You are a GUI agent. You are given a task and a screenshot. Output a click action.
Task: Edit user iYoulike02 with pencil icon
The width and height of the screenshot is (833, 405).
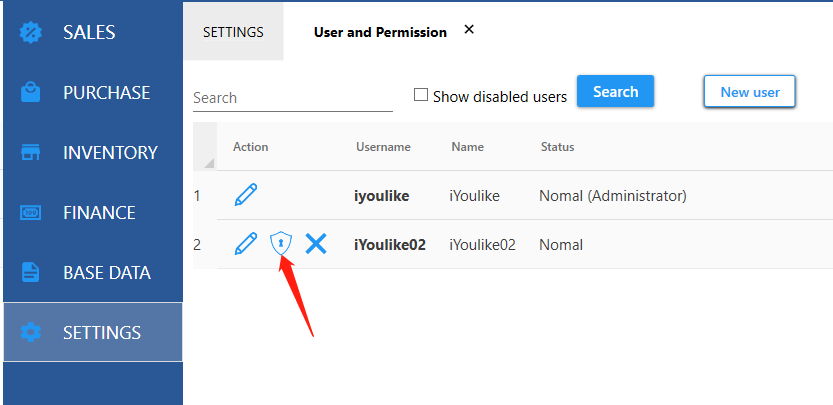[x=245, y=244]
